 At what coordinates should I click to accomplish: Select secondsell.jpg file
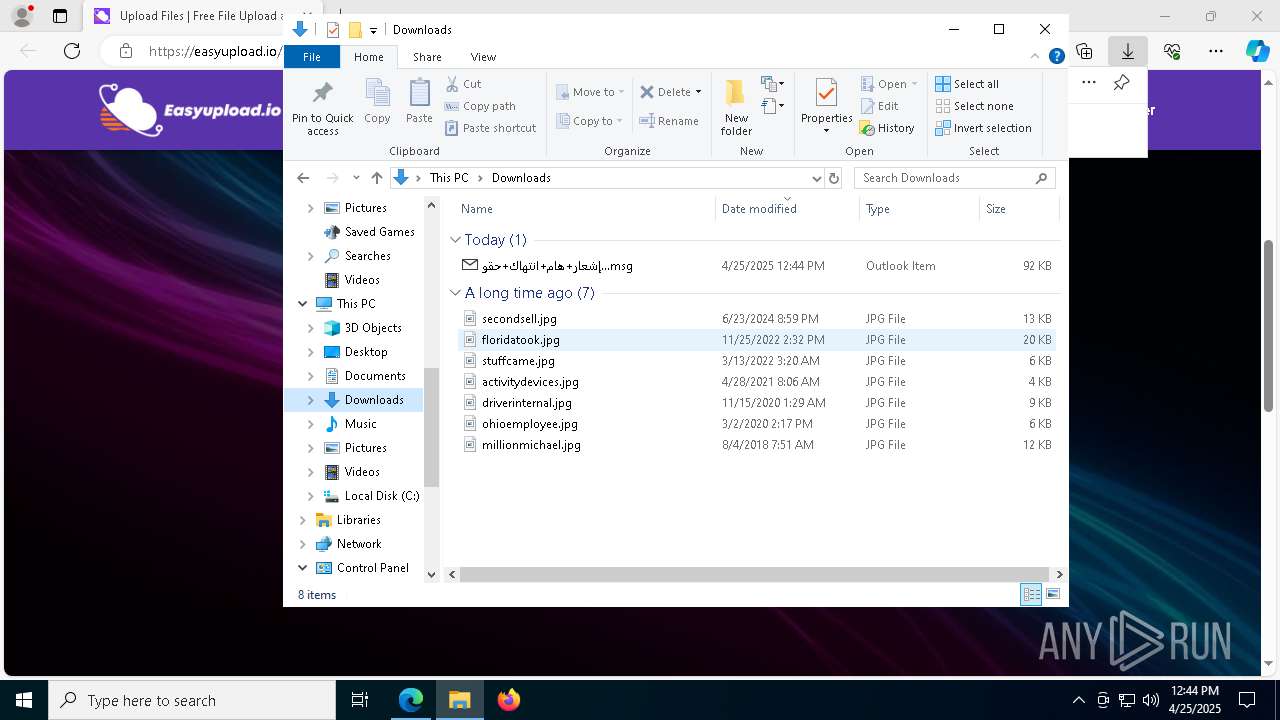(x=755, y=319)
